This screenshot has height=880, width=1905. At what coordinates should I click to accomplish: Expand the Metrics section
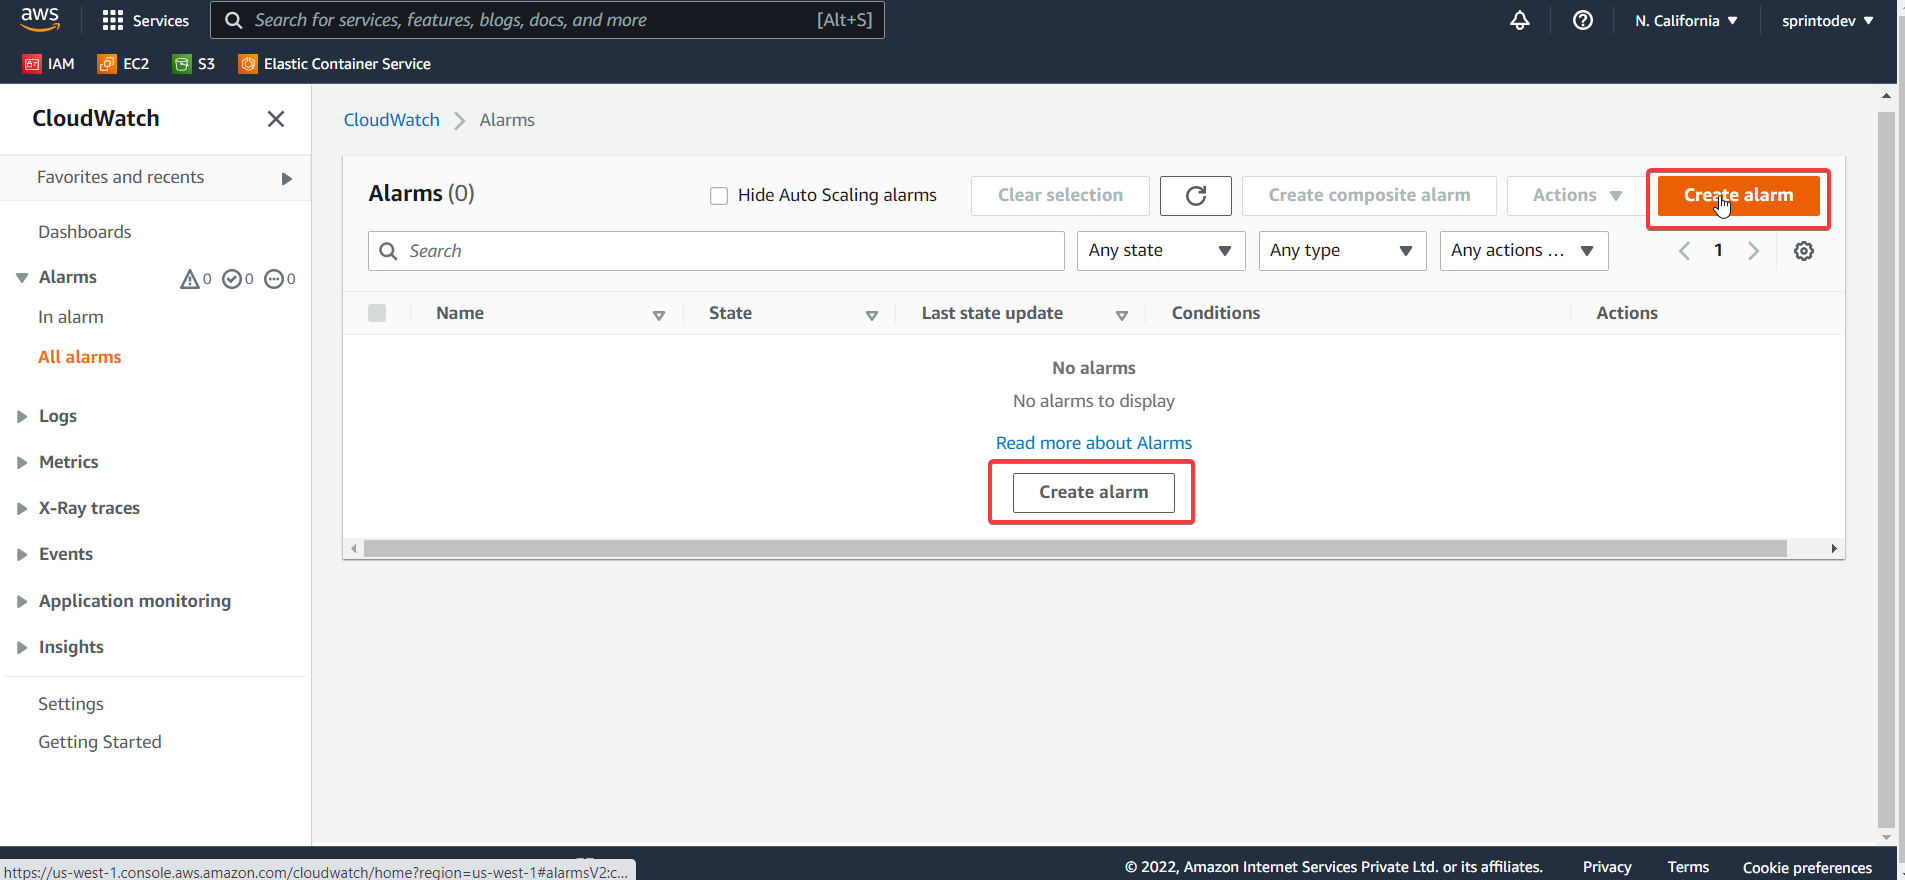(x=21, y=462)
